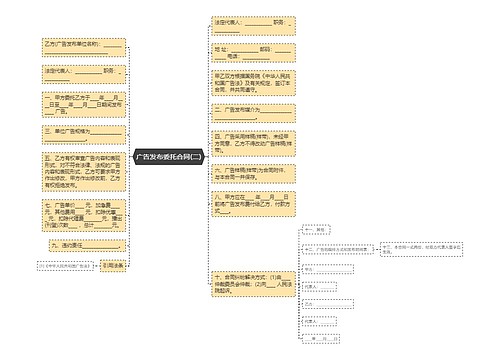This screenshot has width=500, height=360.
Task: Select the top-right 法定代表人 职务 node
Action: point(253,26)
